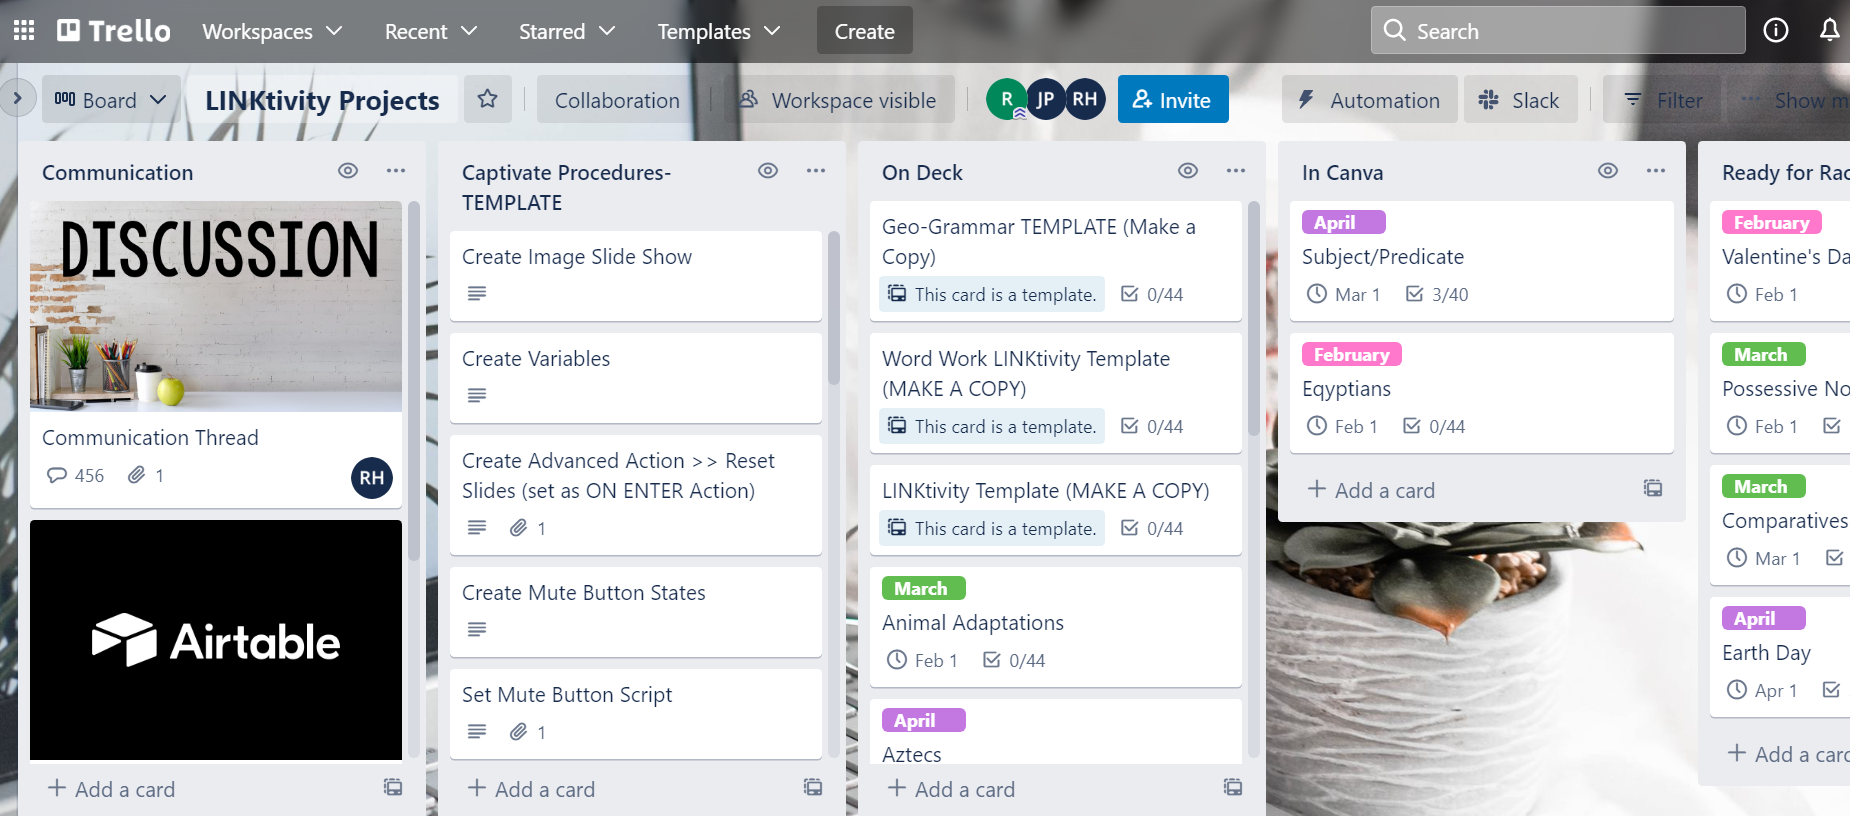Click the Collaboration workspace button
The width and height of the screenshot is (1850, 816).
[x=617, y=99]
